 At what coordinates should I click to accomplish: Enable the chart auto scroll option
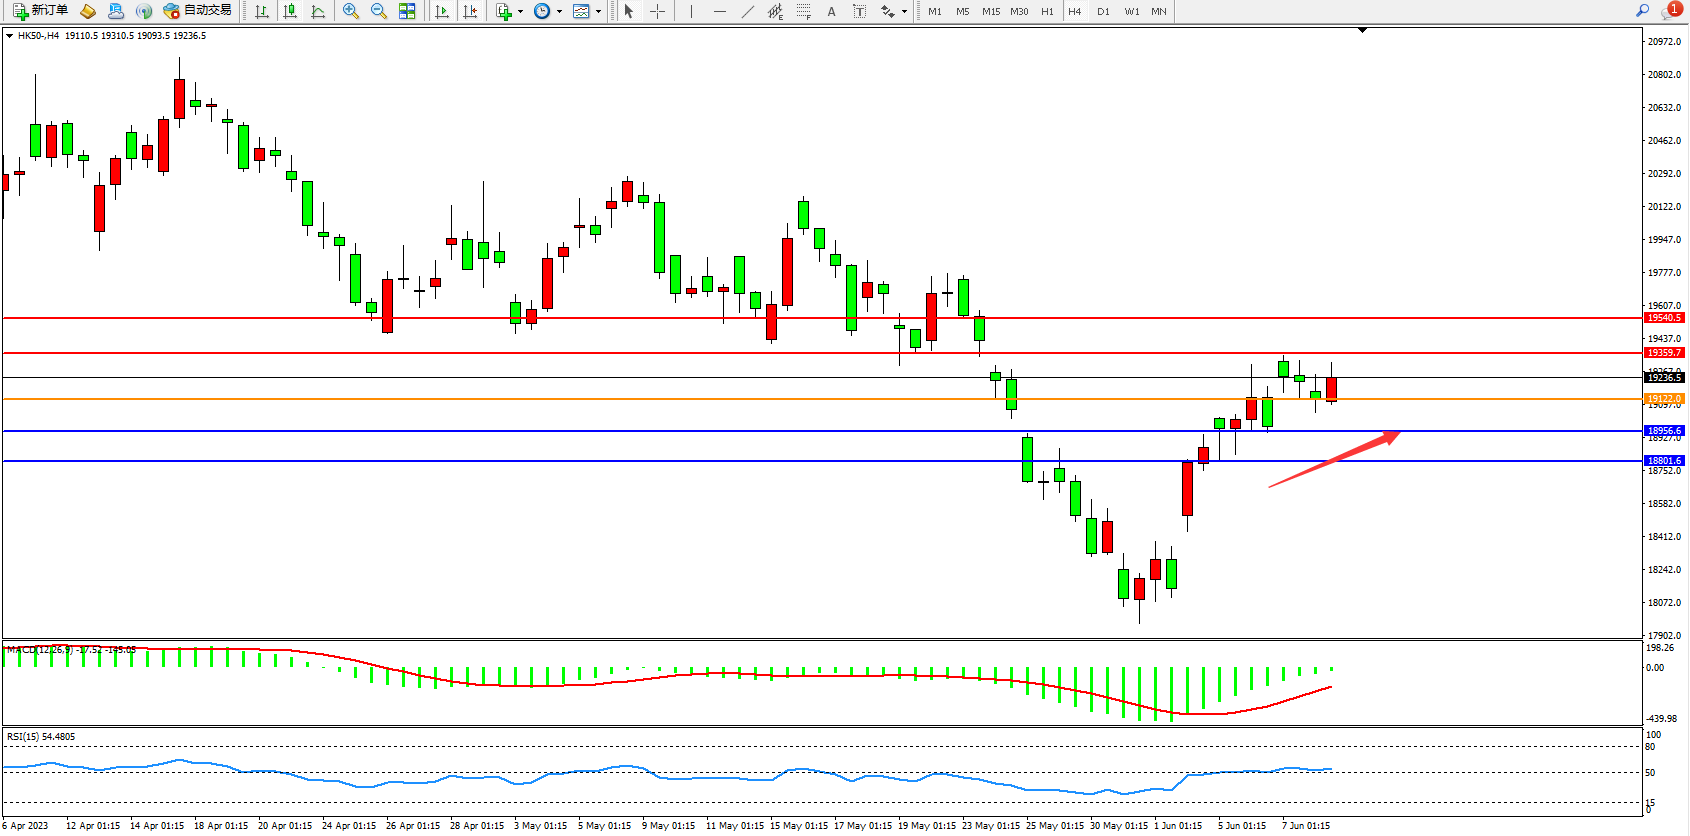[x=442, y=11]
